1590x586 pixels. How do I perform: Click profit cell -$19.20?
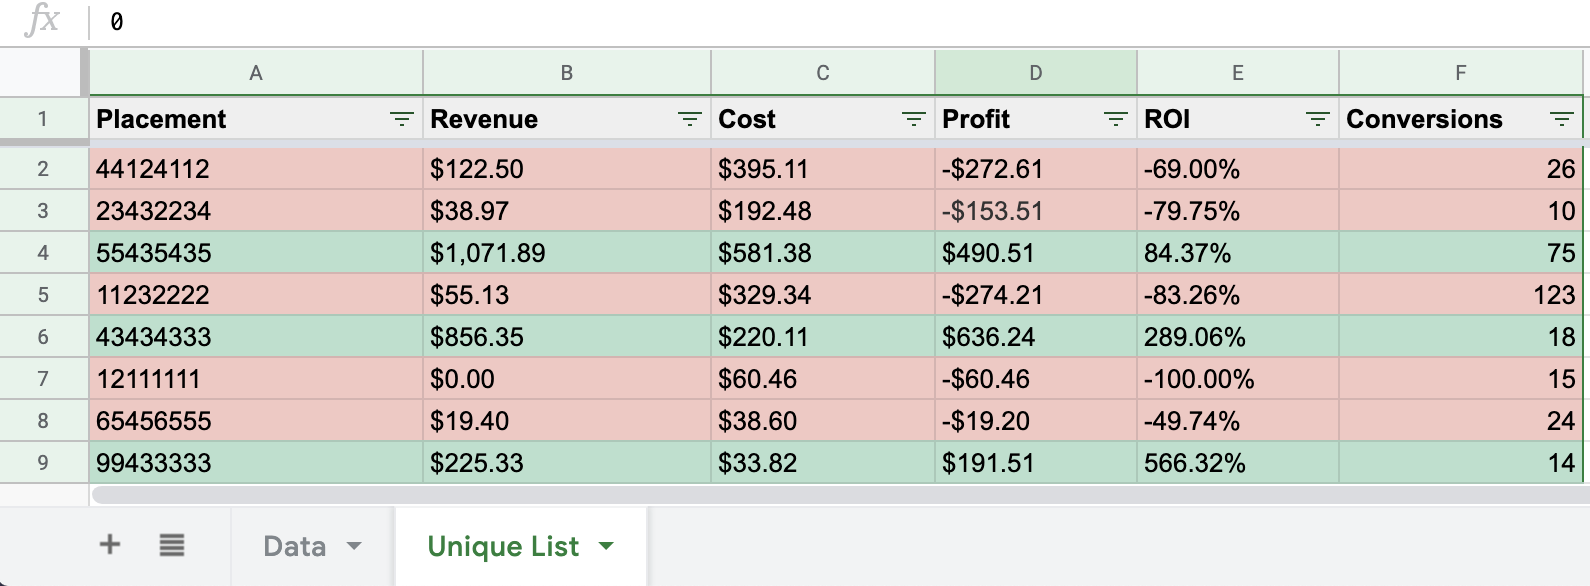click(1036, 421)
